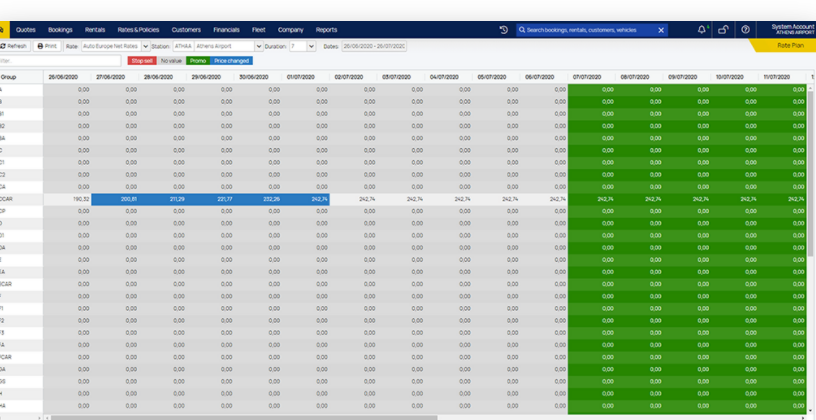The width and height of the screenshot is (816, 420).
Task: Click the 242,74 cell under 01/07/2020
Action: pos(305,199)
